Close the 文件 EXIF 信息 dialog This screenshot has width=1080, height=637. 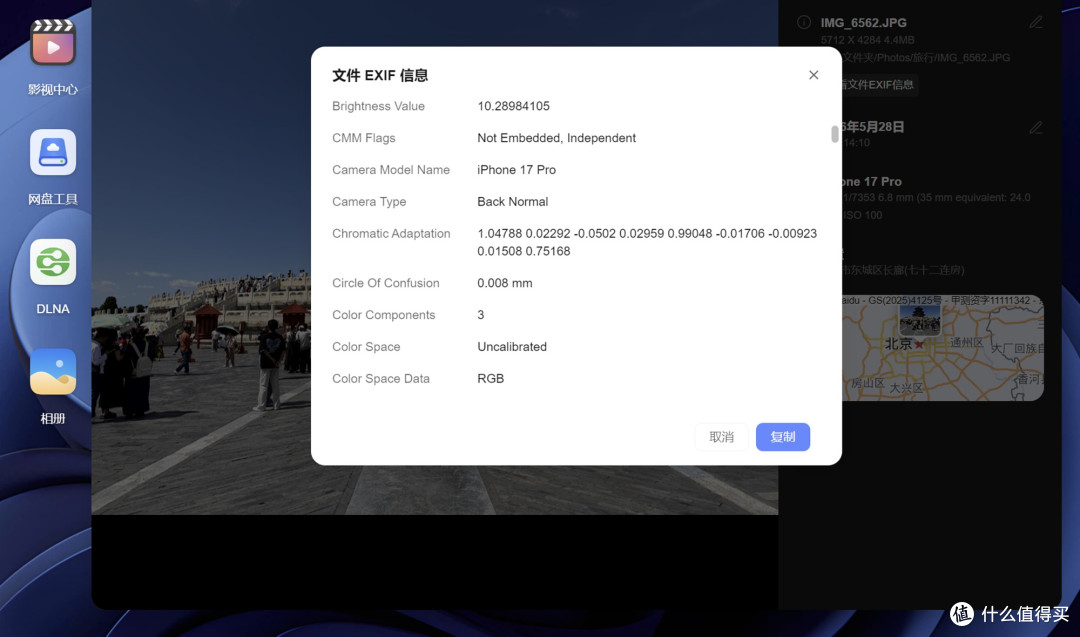pyautogui.click(x=813, y=75)
